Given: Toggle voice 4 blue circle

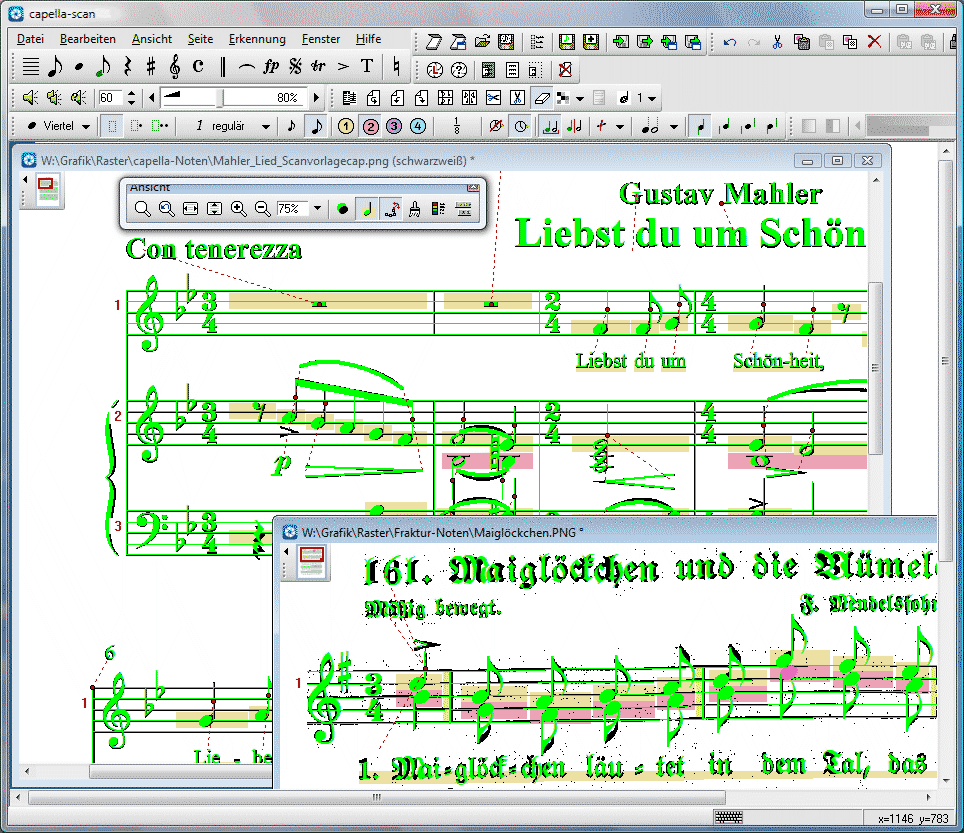Looking at the screenshot, I should pos(418,127).
